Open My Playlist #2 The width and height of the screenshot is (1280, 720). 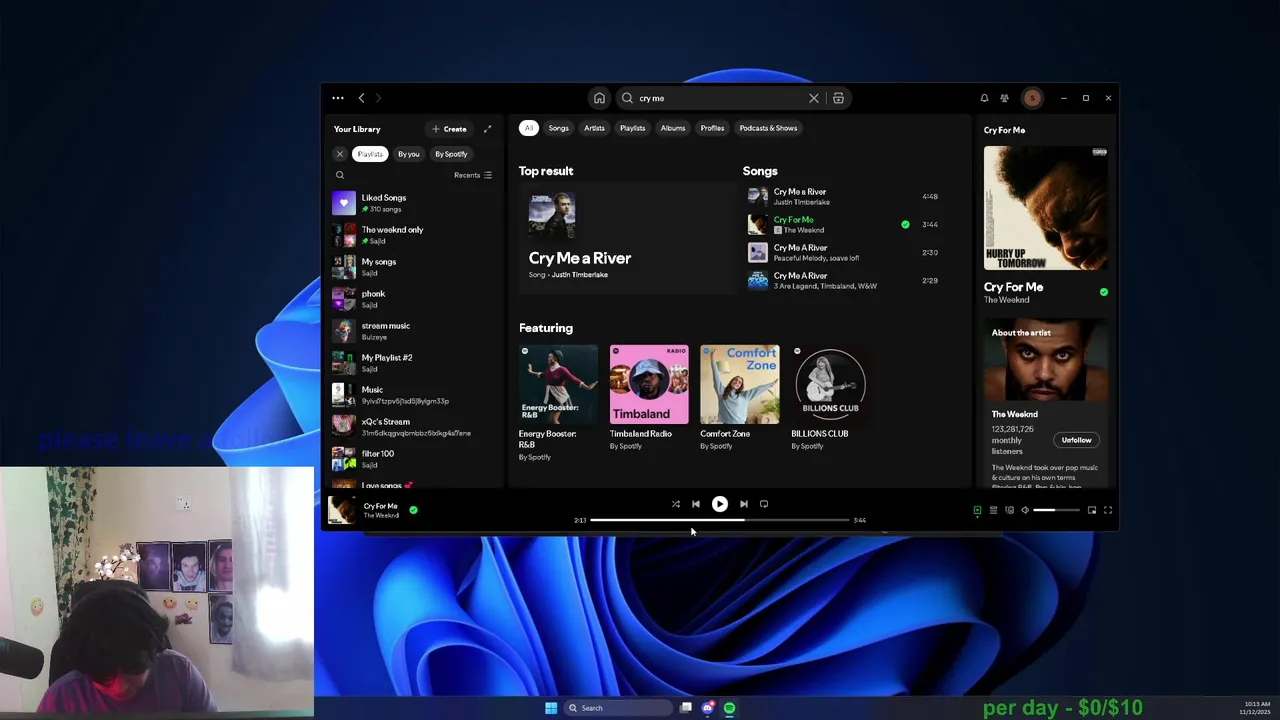(x=413, y=363)
